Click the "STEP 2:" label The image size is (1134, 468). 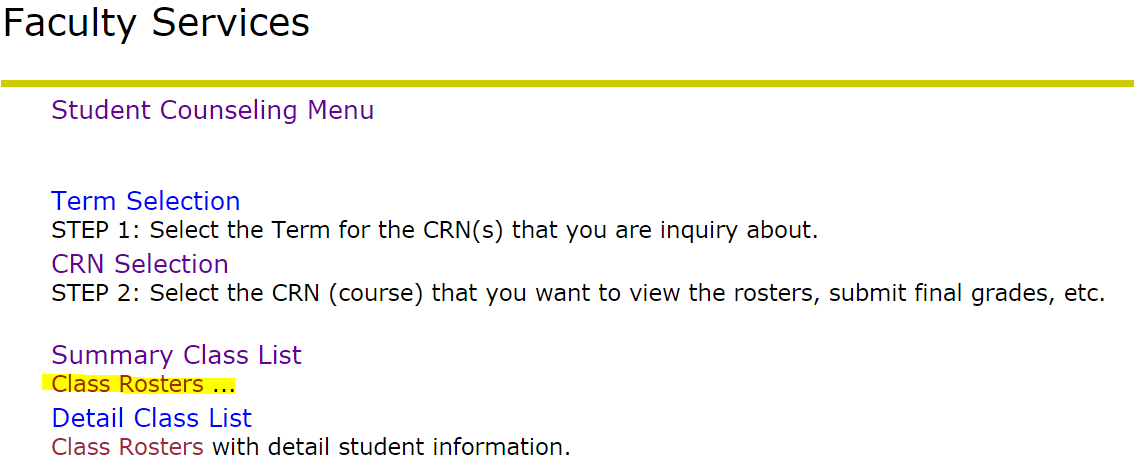96,294
